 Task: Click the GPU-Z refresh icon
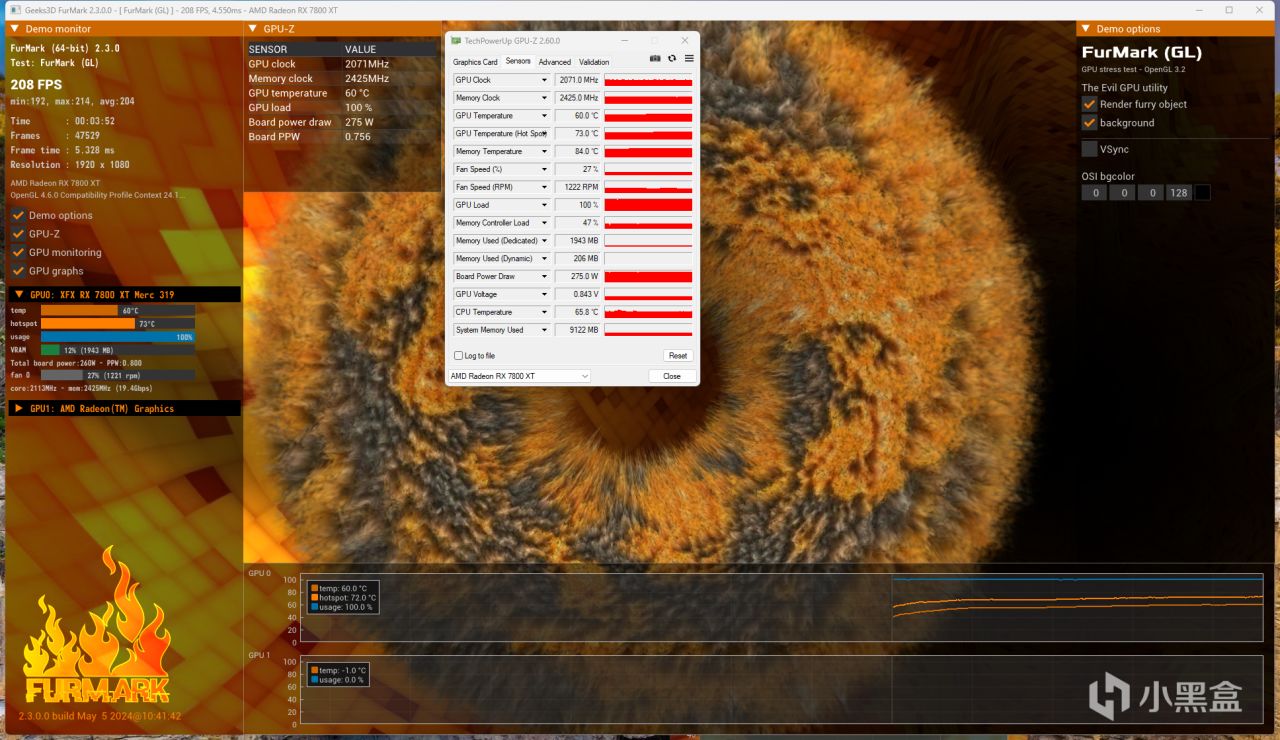[672, 59]
